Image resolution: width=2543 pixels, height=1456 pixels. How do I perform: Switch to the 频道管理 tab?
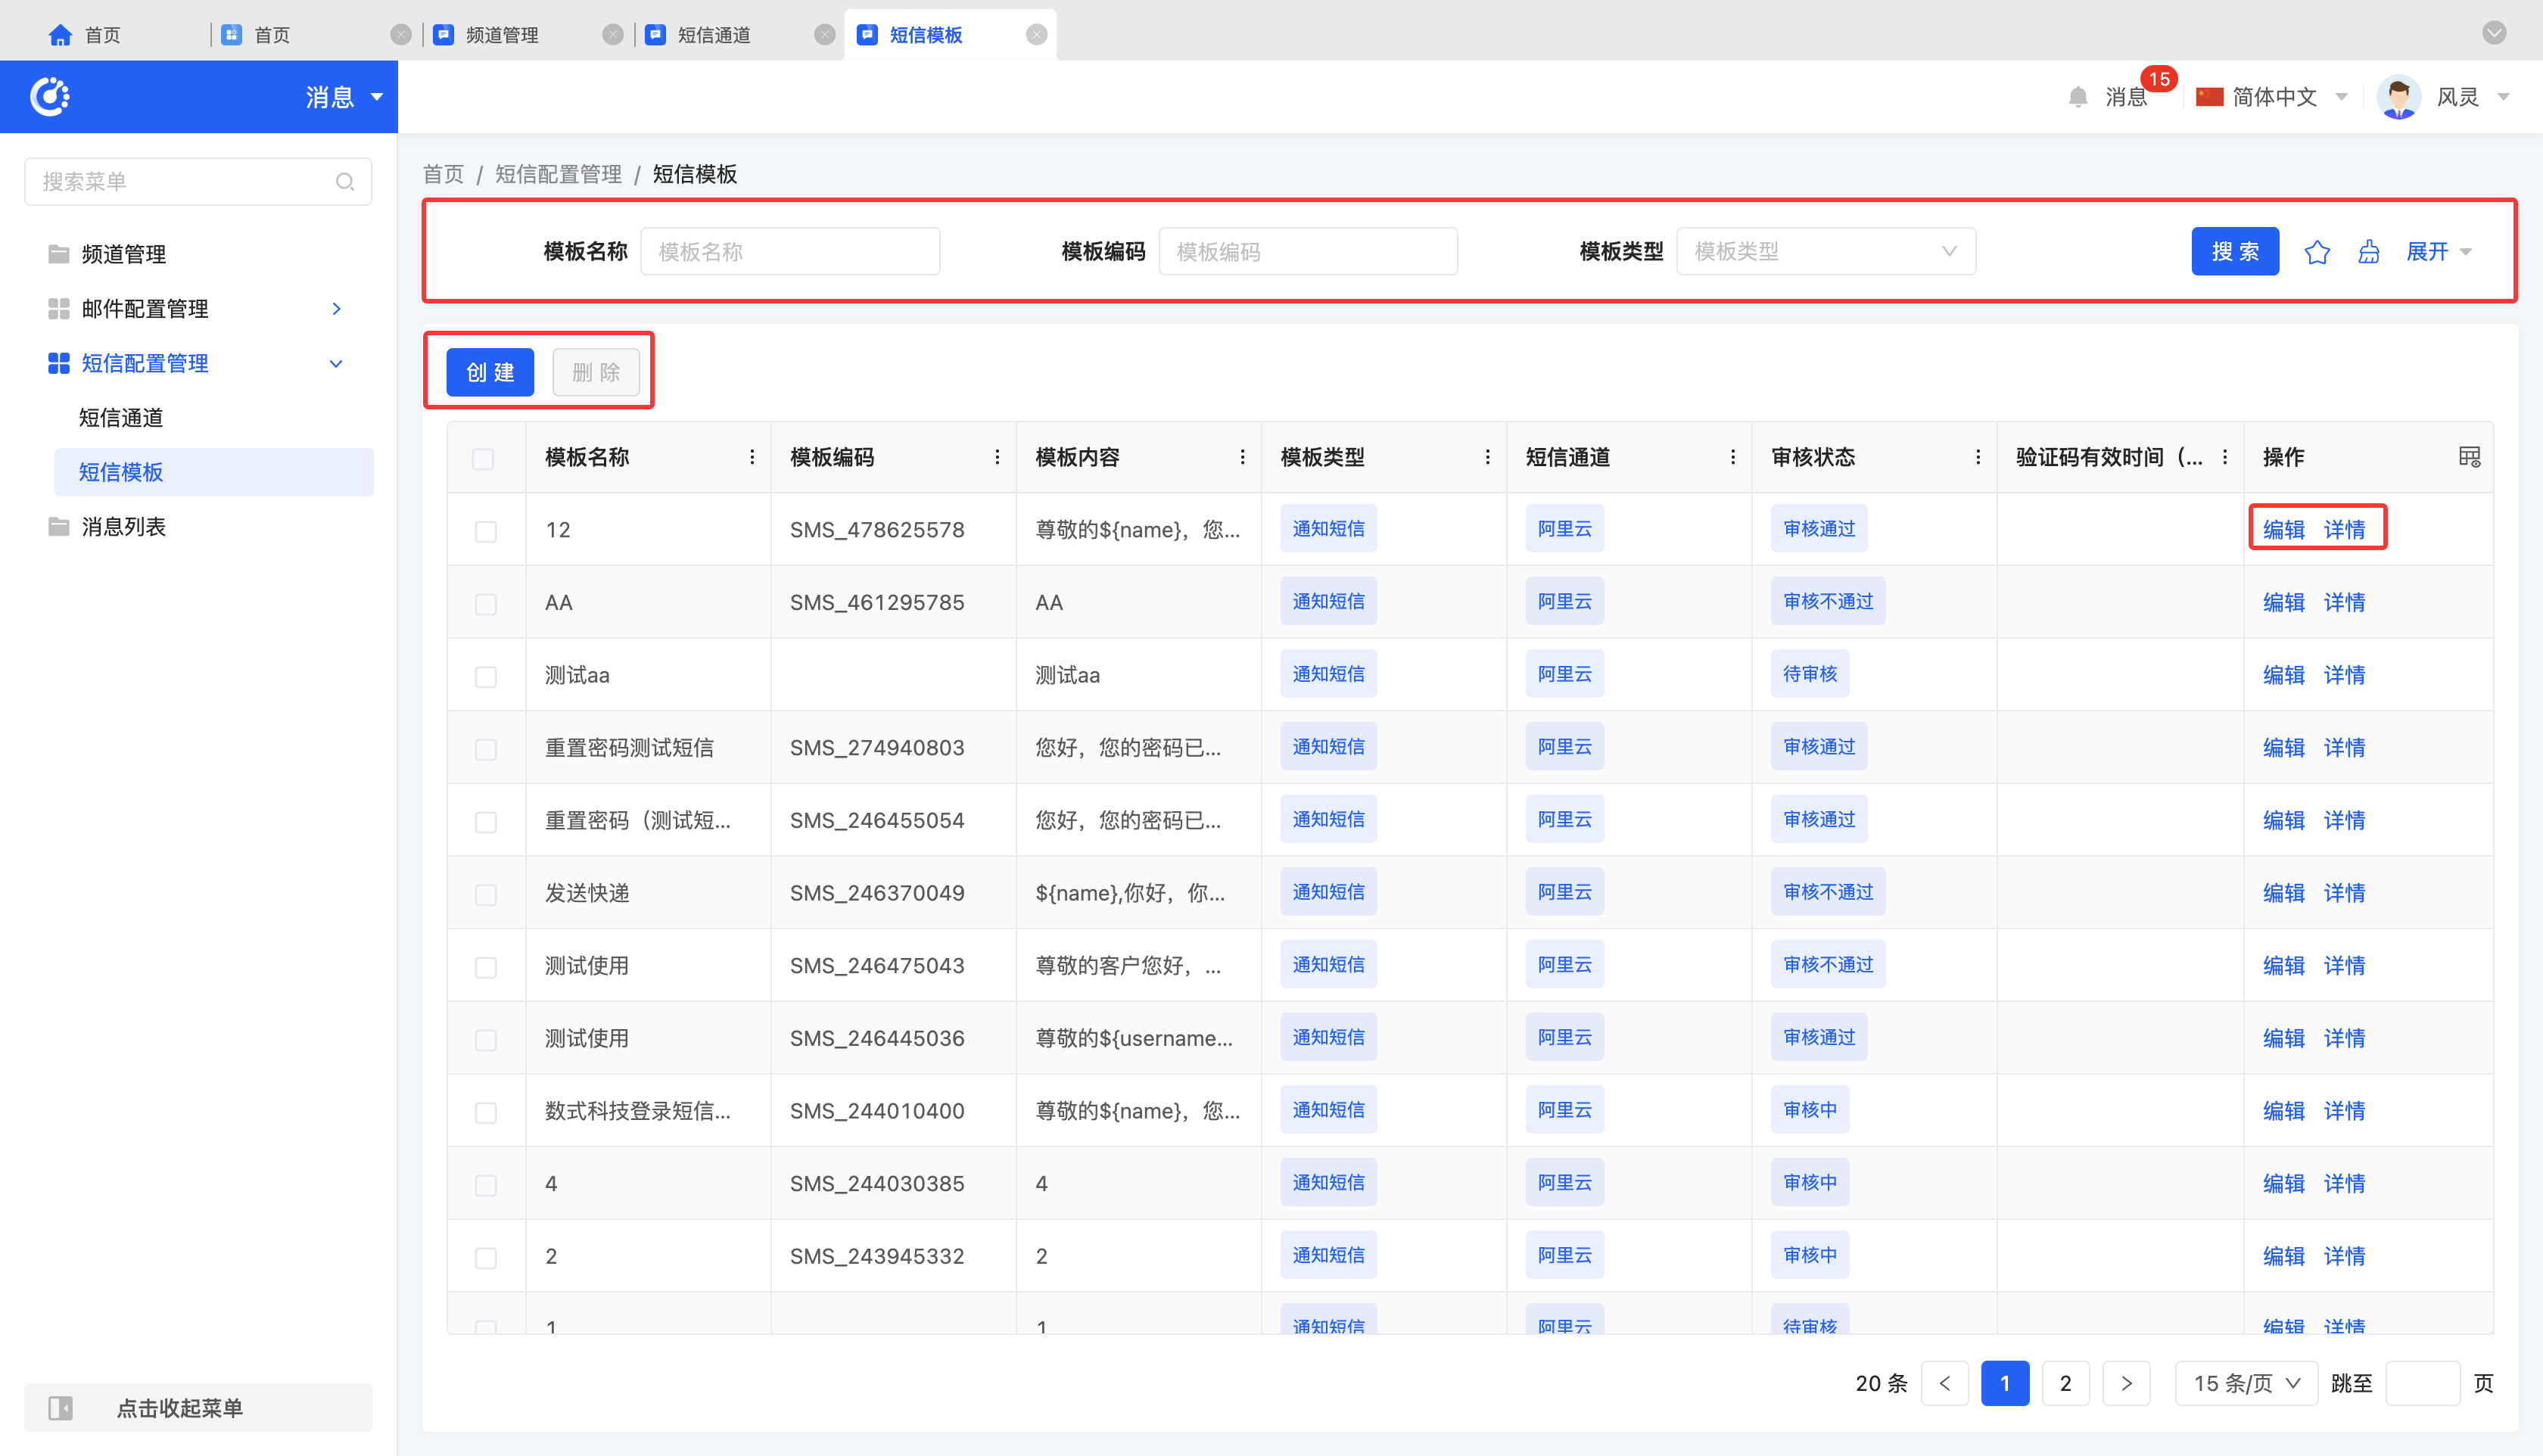pyautogui.click(x=502, y=35)
